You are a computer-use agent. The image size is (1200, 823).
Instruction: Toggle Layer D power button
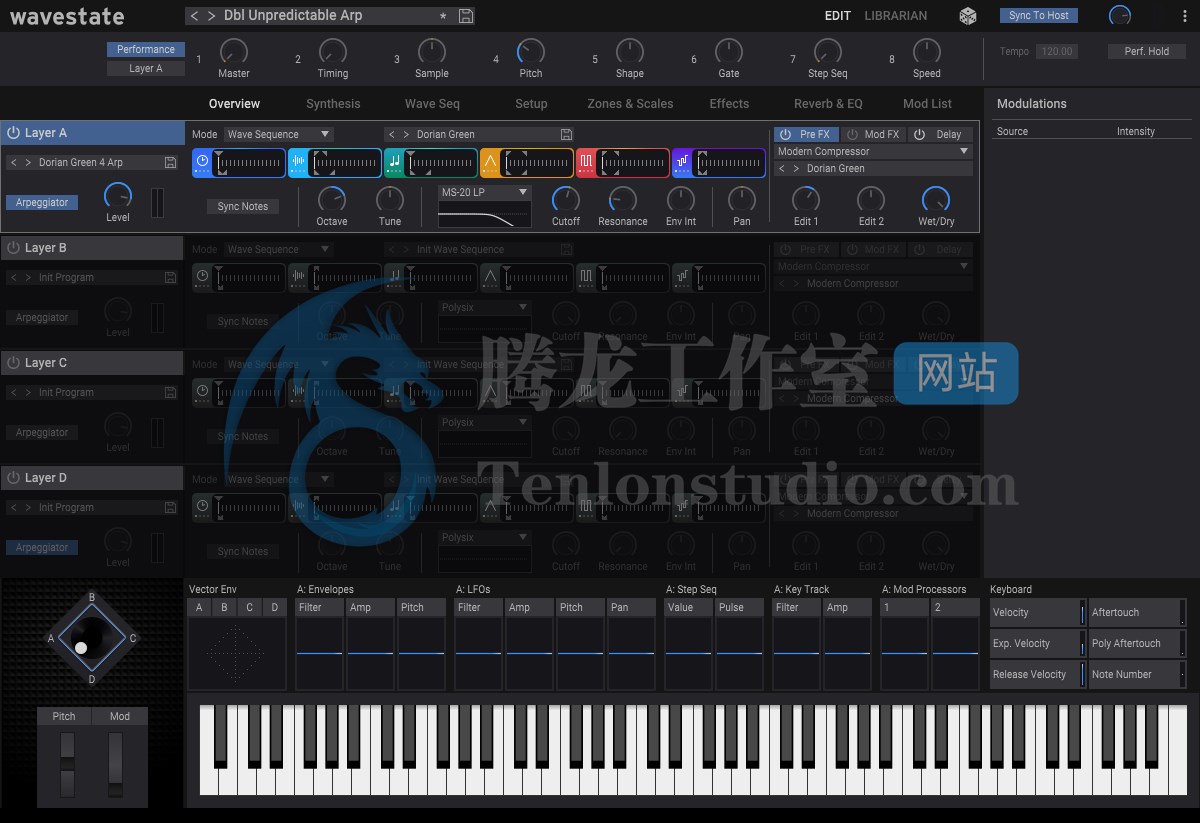14,478
